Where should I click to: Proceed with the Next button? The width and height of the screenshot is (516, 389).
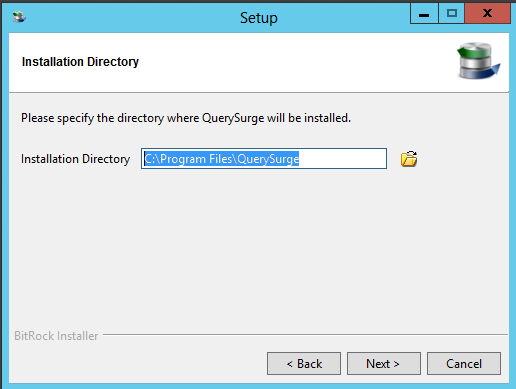[384, 363]
